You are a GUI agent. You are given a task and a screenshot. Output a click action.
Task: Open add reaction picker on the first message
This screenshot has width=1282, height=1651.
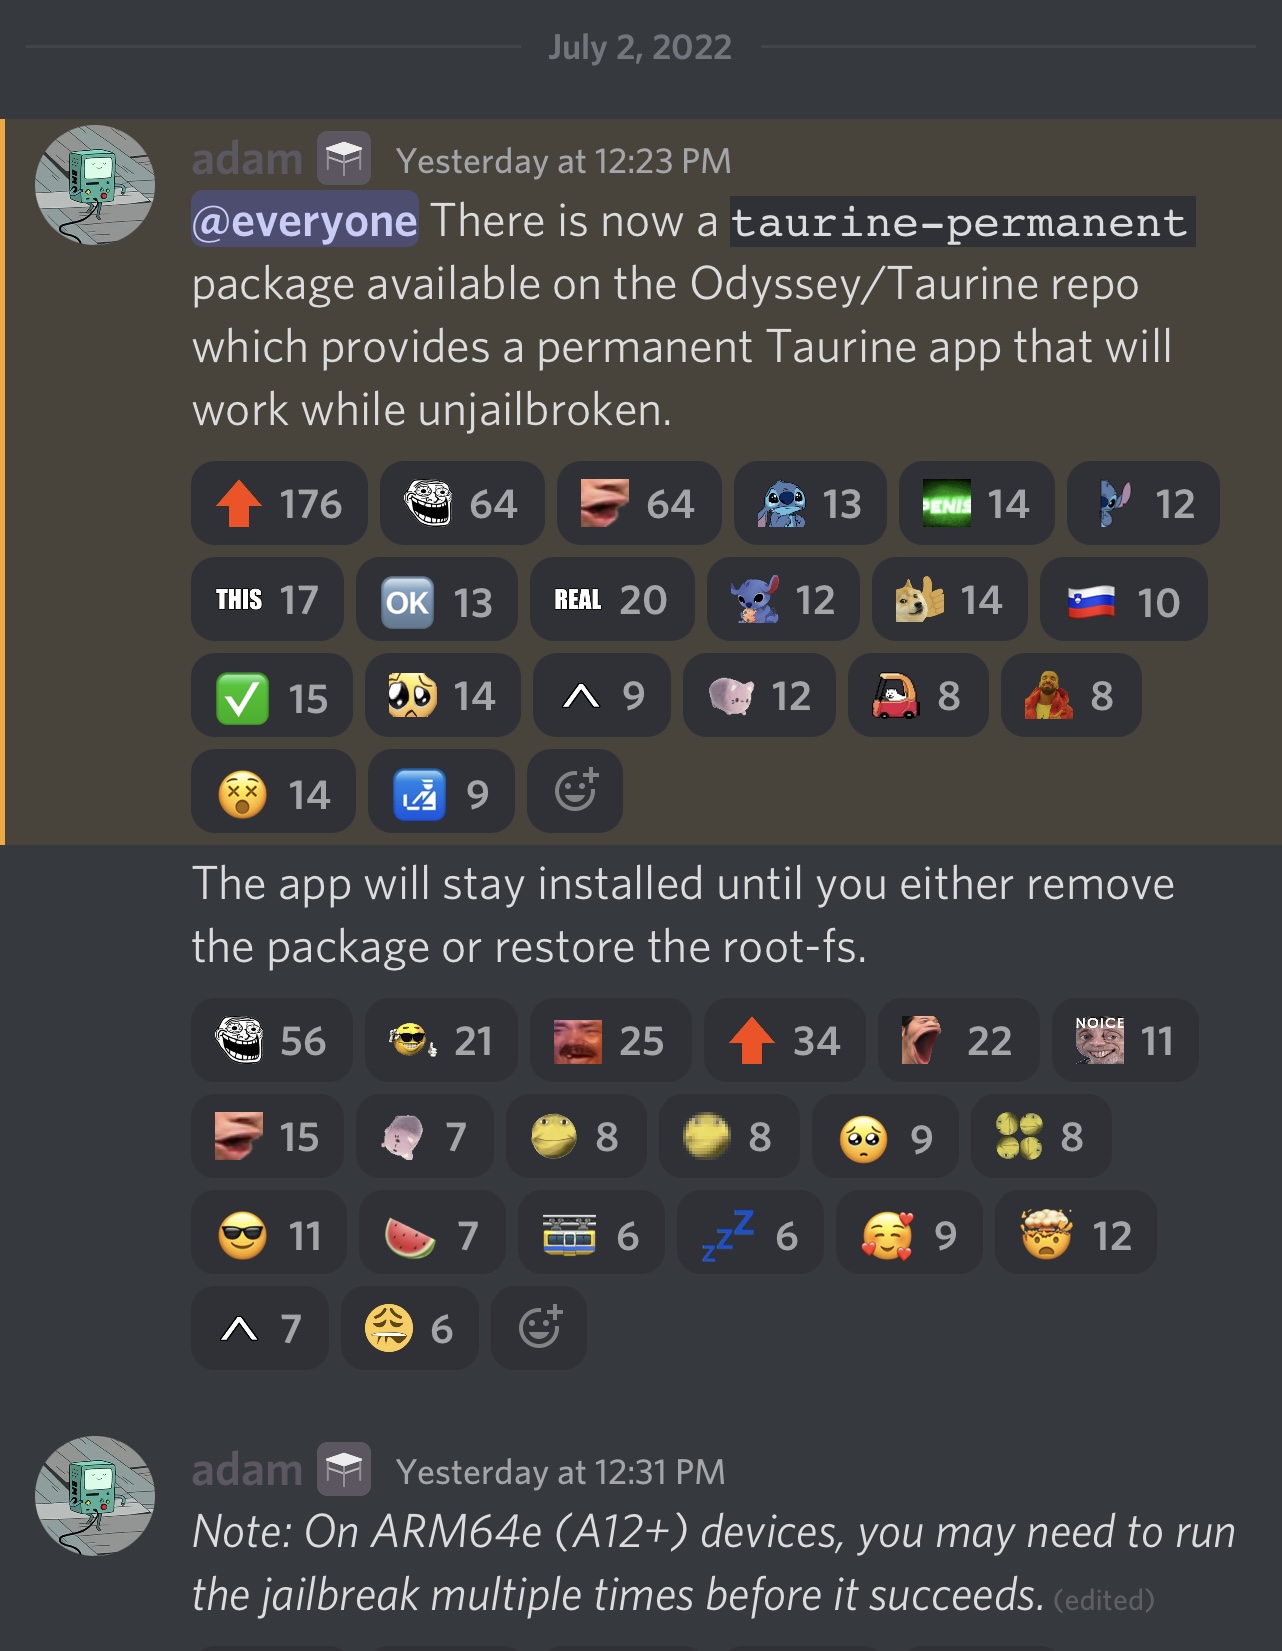point(575,791)
